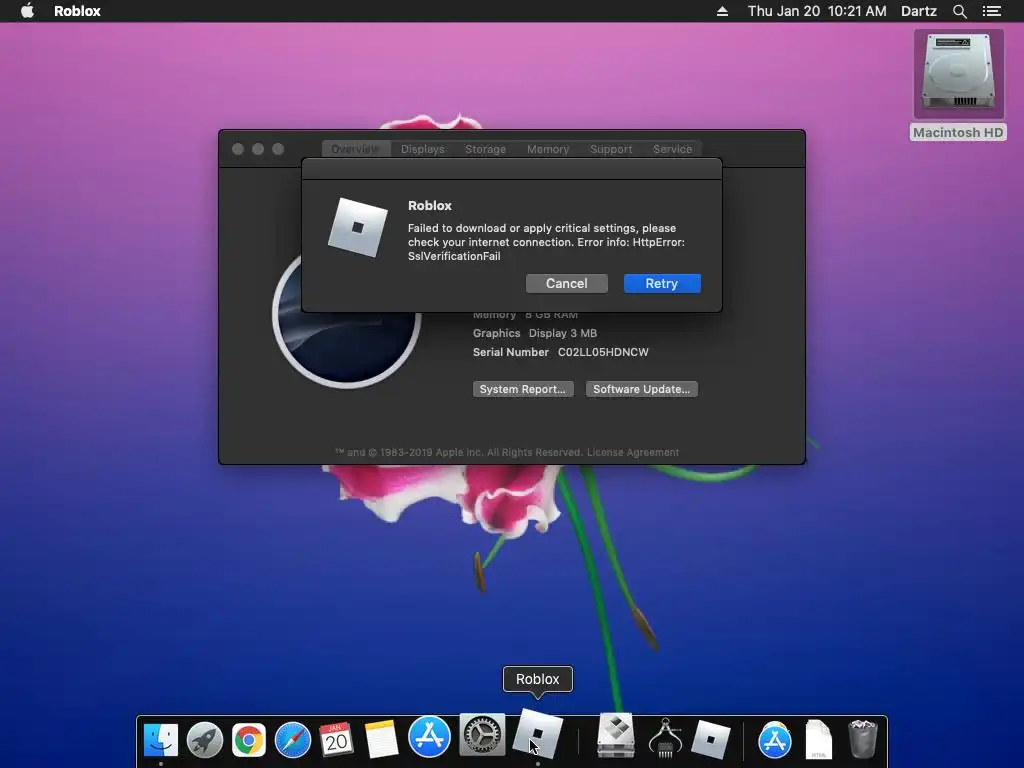Open System Preferences gear in dock
This screenshot has height=768, width=1024.
tap(483, 735)
